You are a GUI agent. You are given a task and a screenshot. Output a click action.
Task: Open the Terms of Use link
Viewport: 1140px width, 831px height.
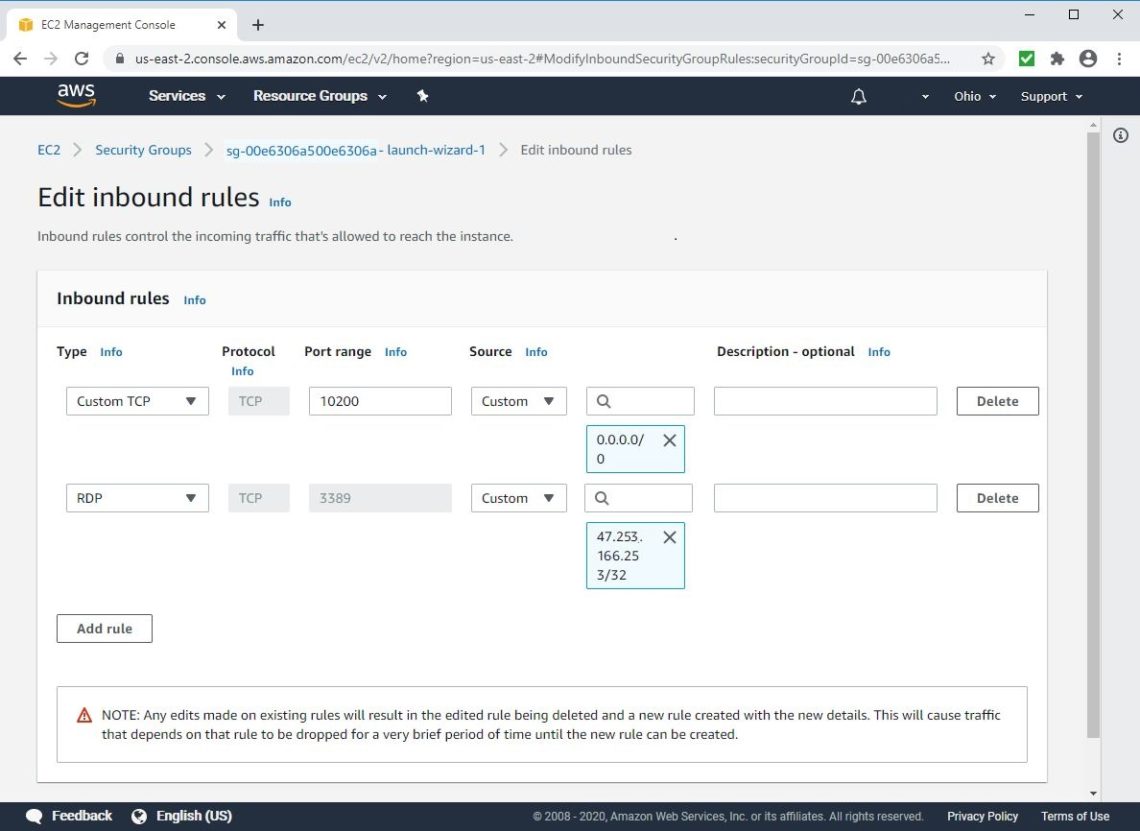(1075, 816)
